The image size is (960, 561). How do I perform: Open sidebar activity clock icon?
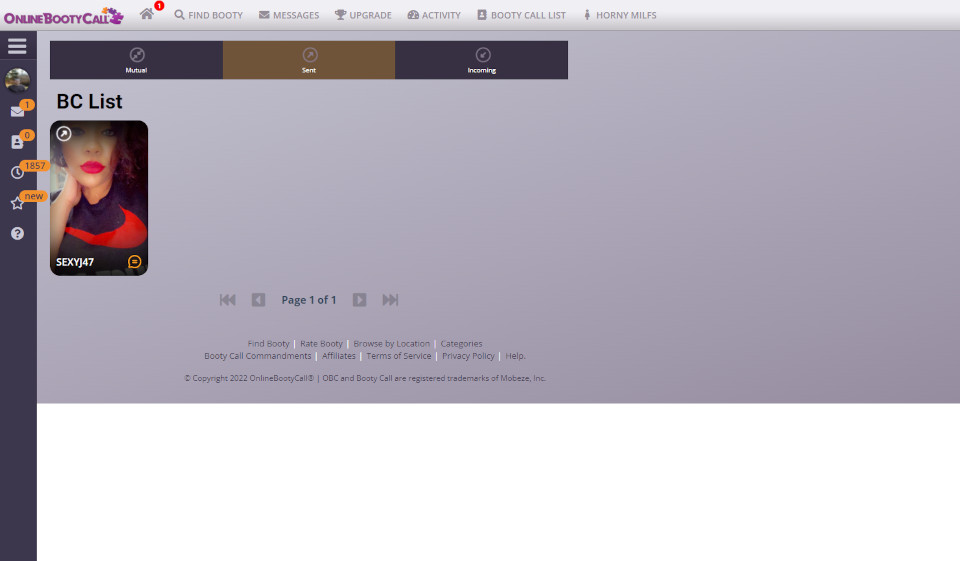tap(17, 172)
